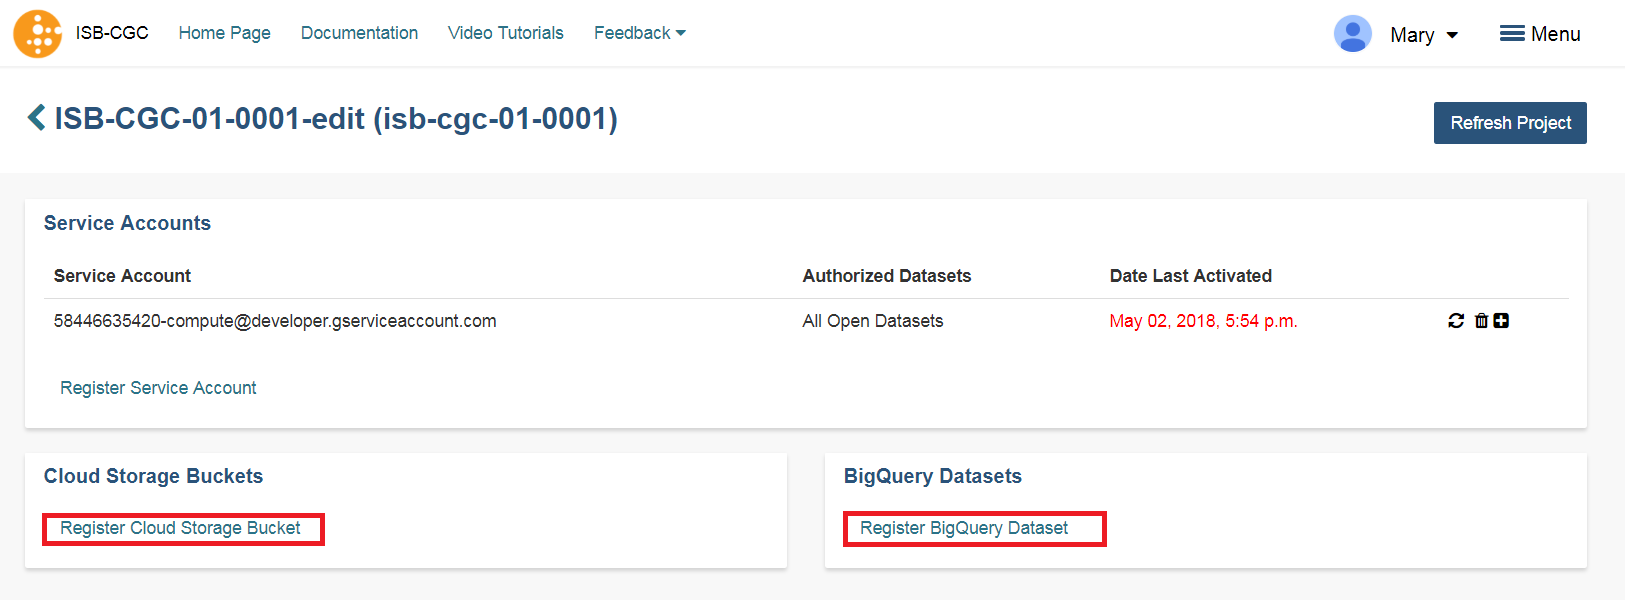Click the blue user avatar icon
Image resolution: width=1625 pixels, height=600 pixels.
click(x=1352, y=34)
